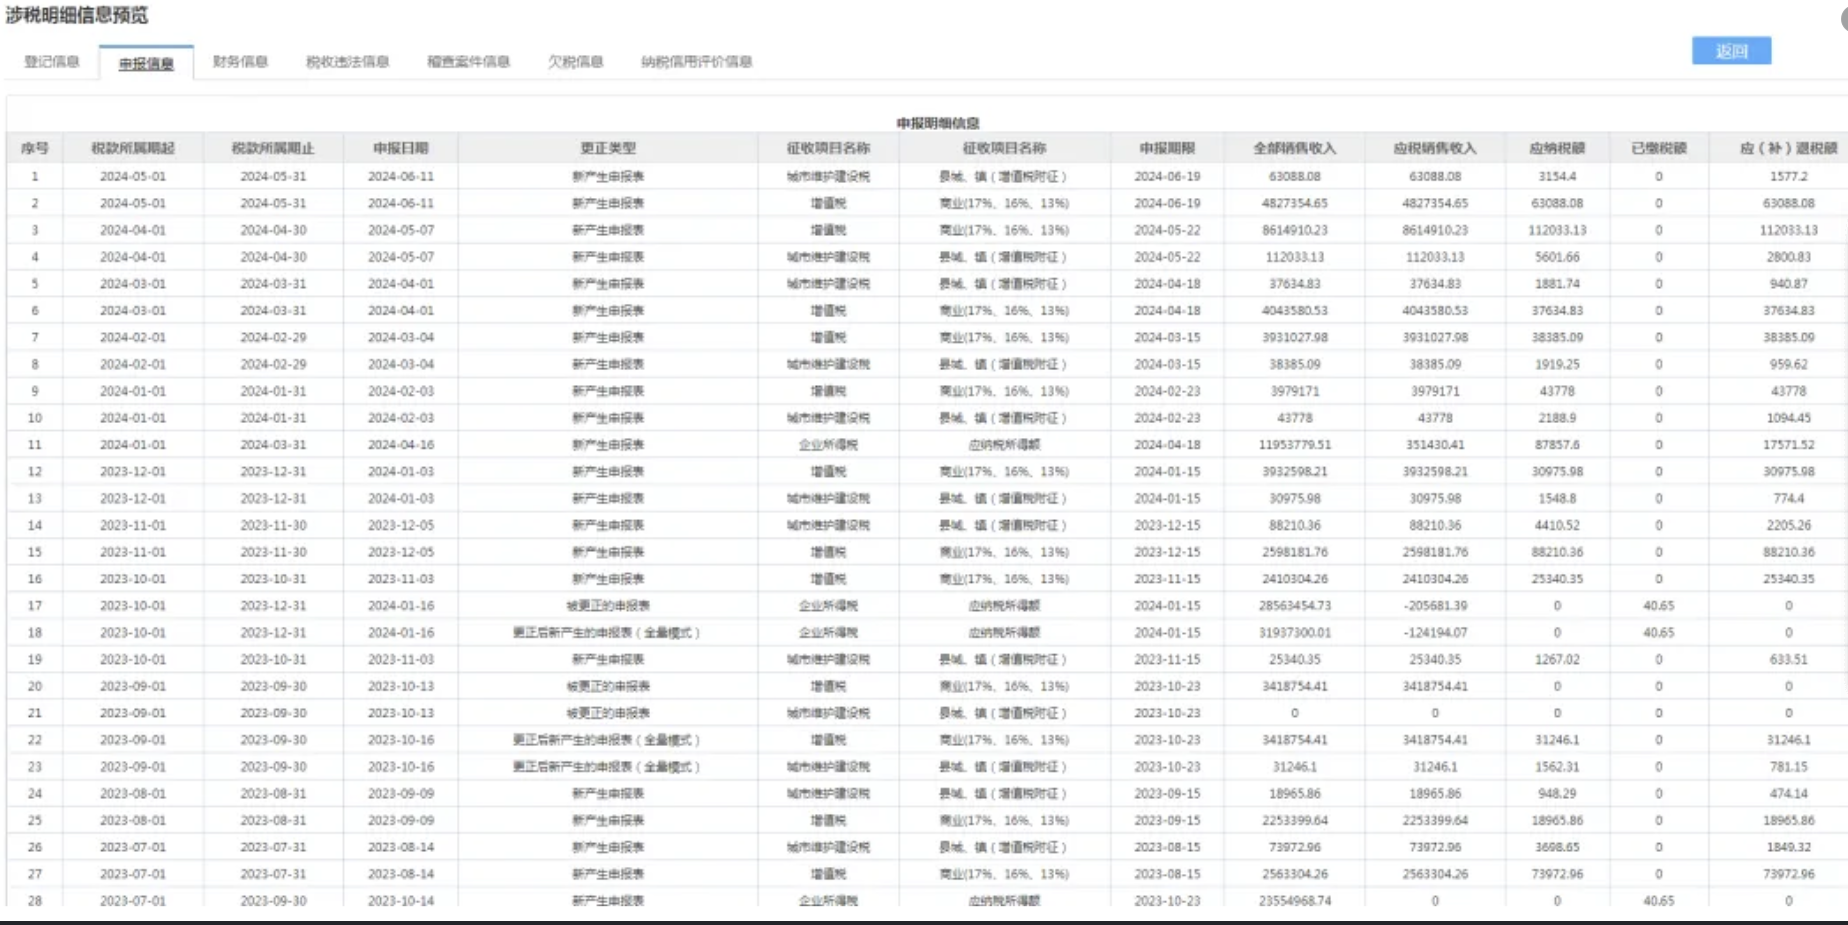Click the 1562.31 tax amount cell
The width and height of the screenshot is (1848, 925).
point(1557,767)
